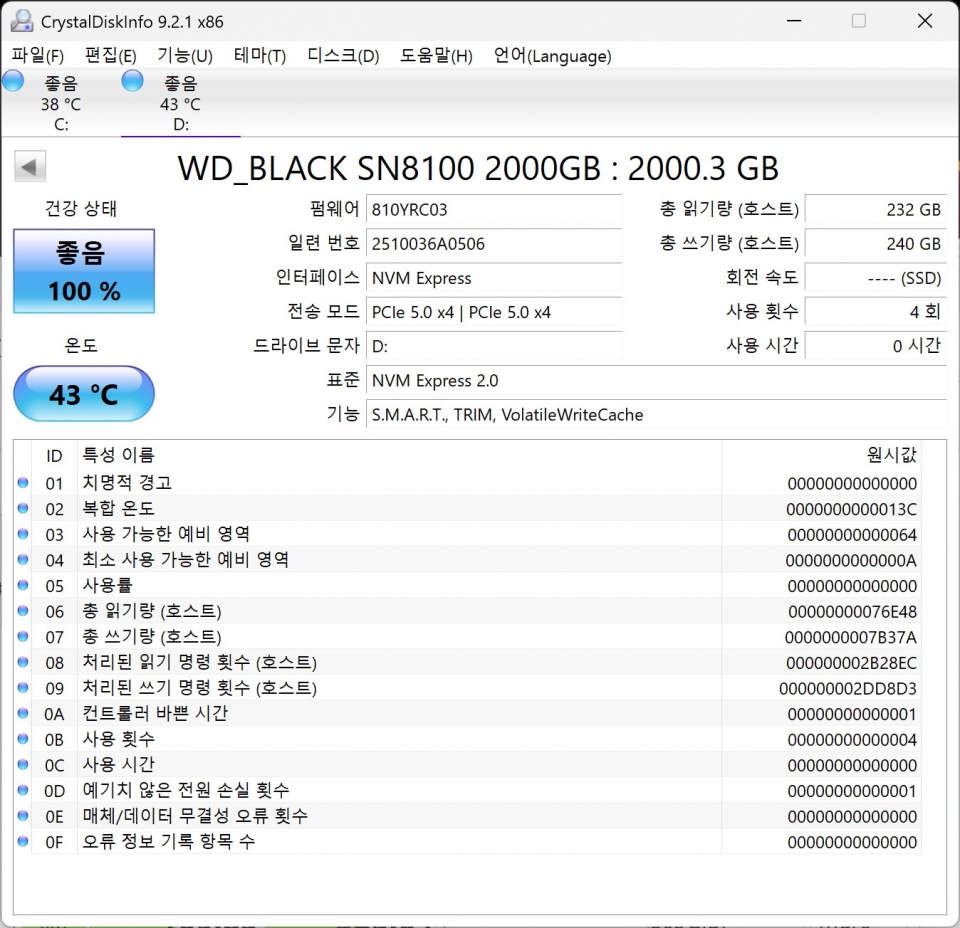Click the status dot for ID 0F row
960x928 pixels.
pyautogui.click(x=23, y=842)
